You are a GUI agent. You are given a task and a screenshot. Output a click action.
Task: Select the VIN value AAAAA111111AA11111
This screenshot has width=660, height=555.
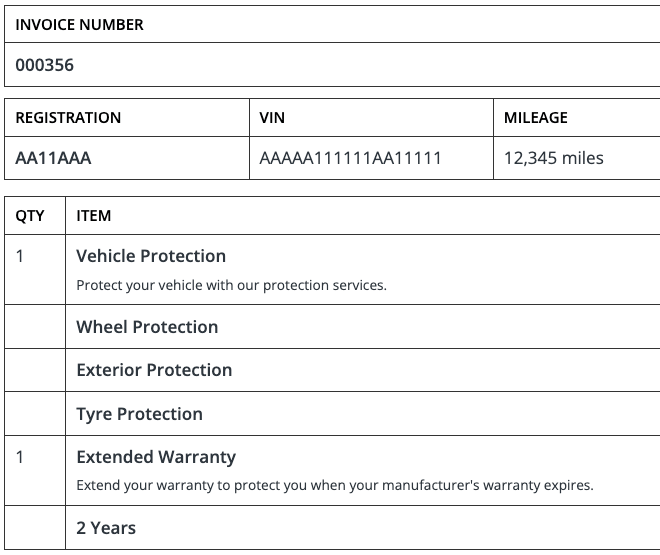(x=350, y=158)
